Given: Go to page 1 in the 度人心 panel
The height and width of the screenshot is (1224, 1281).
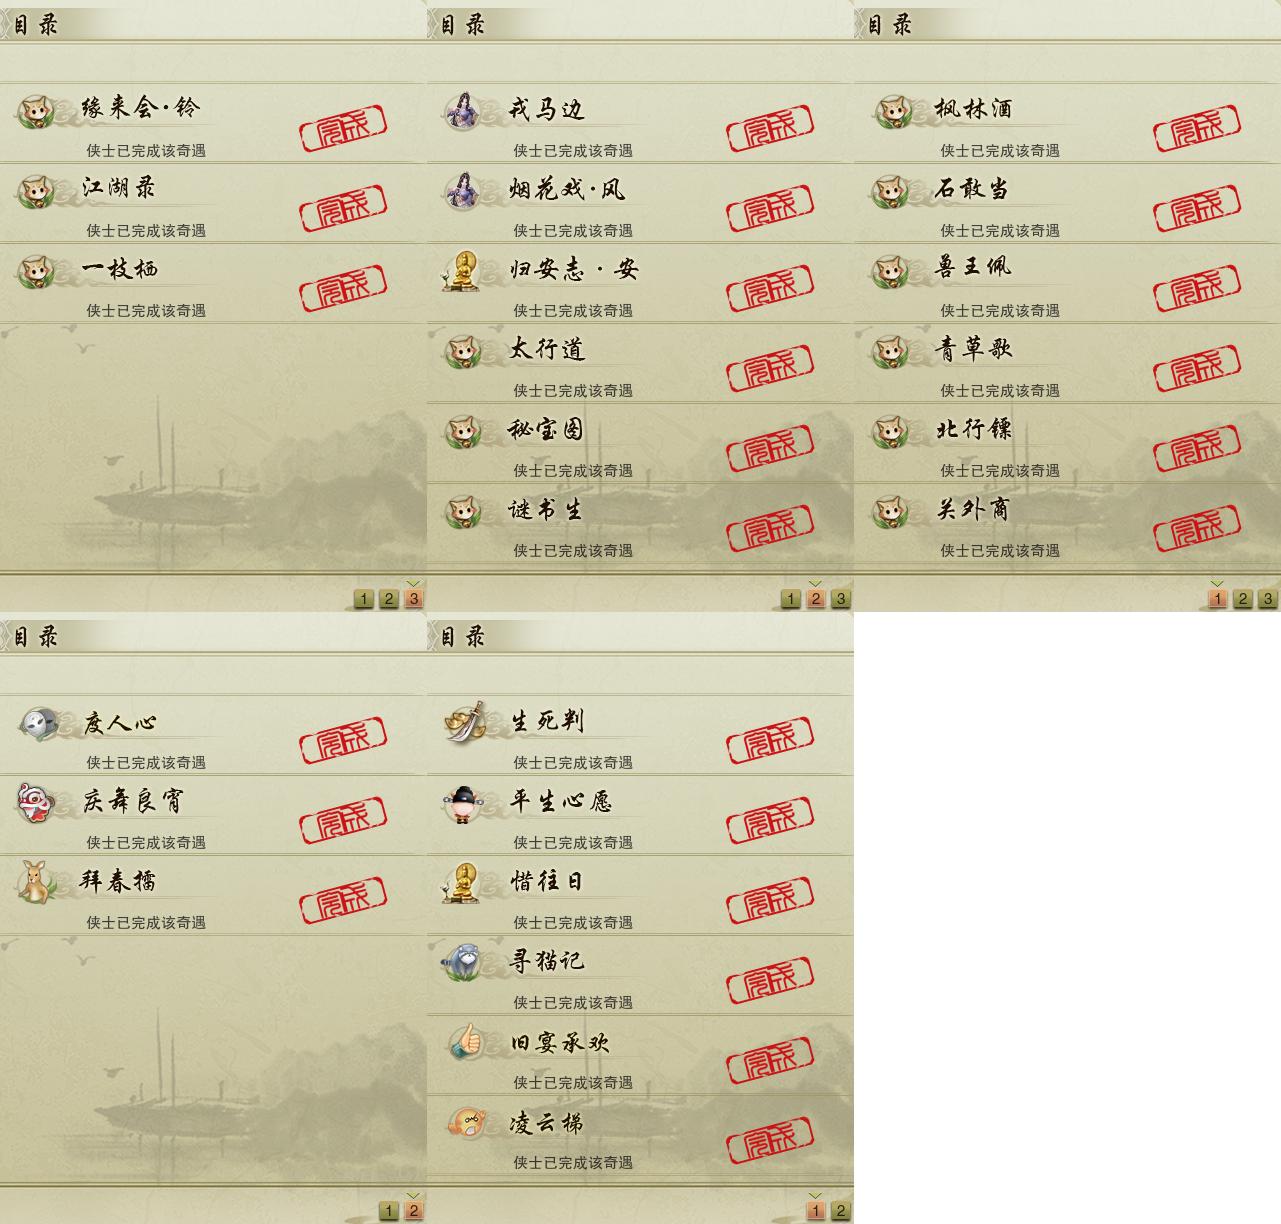Looking at the screenshot, I should [388, 1211].
